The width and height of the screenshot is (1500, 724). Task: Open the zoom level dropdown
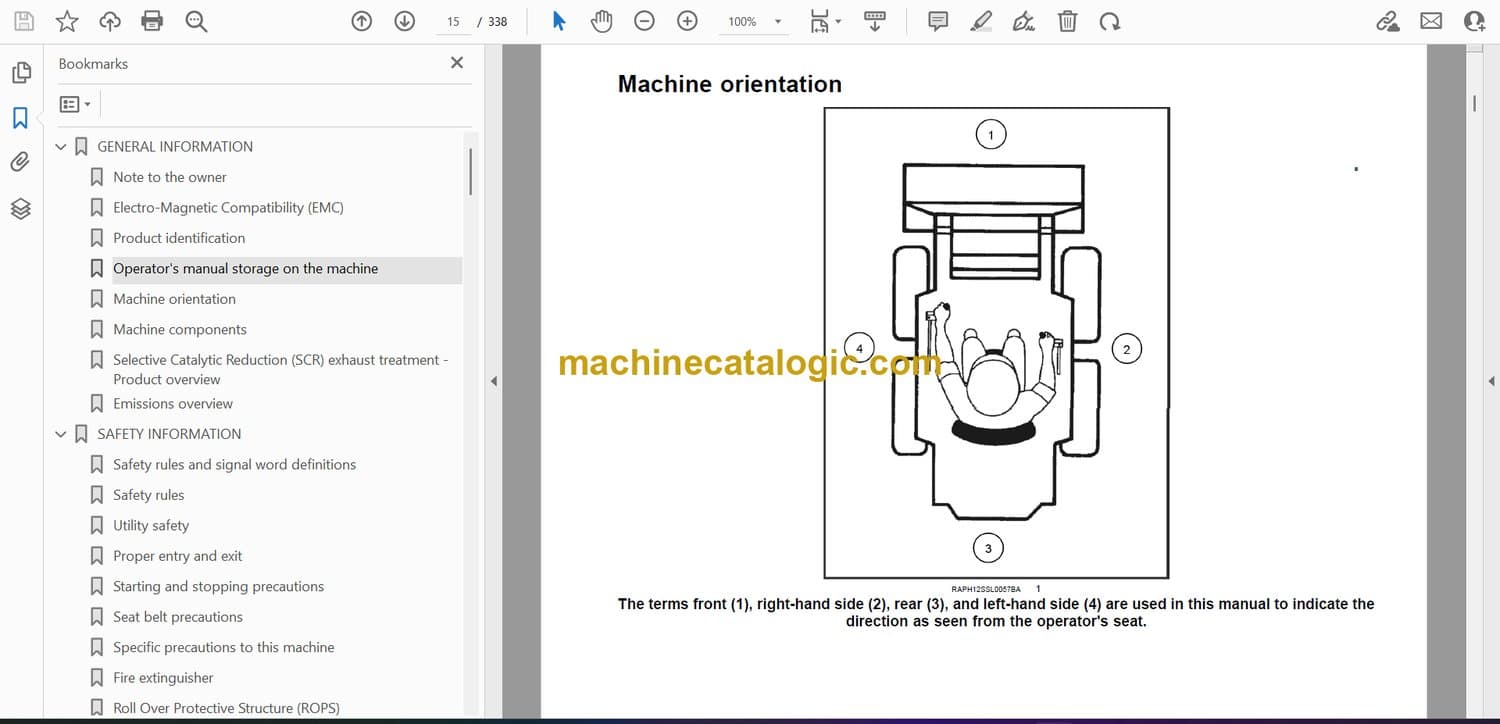778,21
